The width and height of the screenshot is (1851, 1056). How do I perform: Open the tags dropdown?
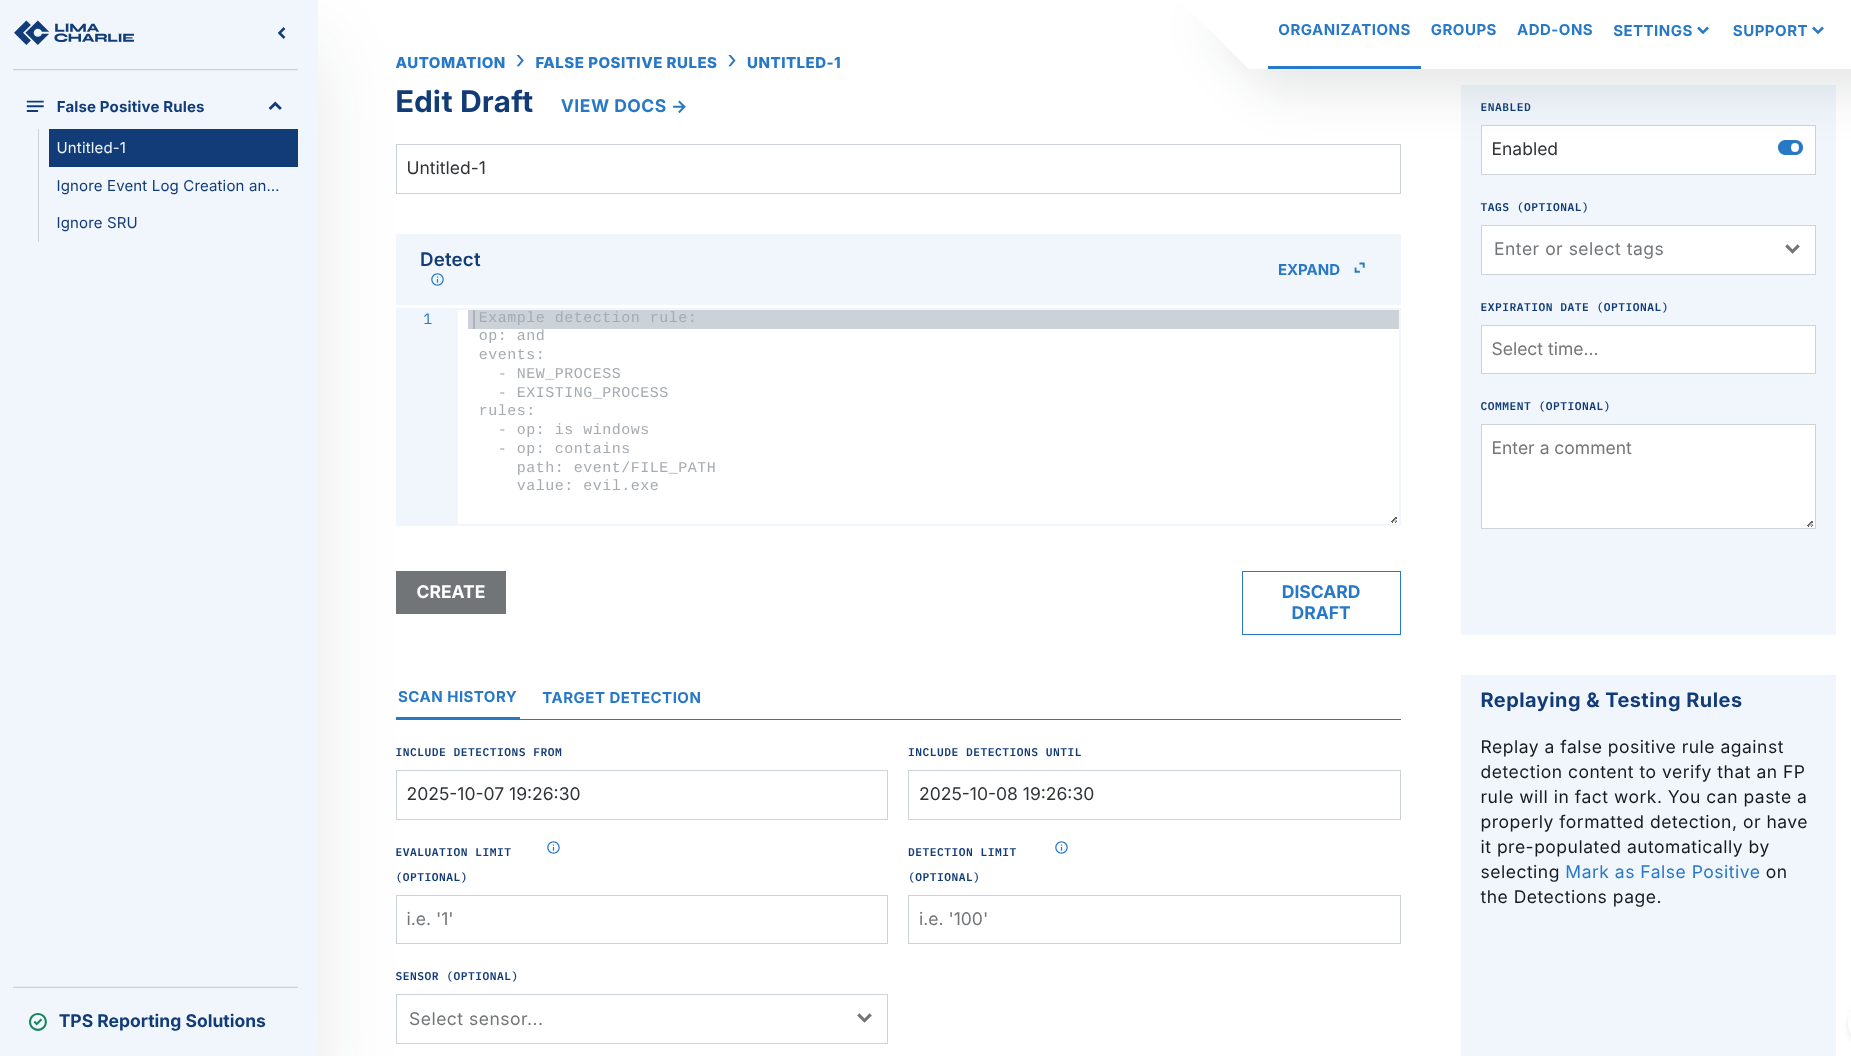point(1791,249)
